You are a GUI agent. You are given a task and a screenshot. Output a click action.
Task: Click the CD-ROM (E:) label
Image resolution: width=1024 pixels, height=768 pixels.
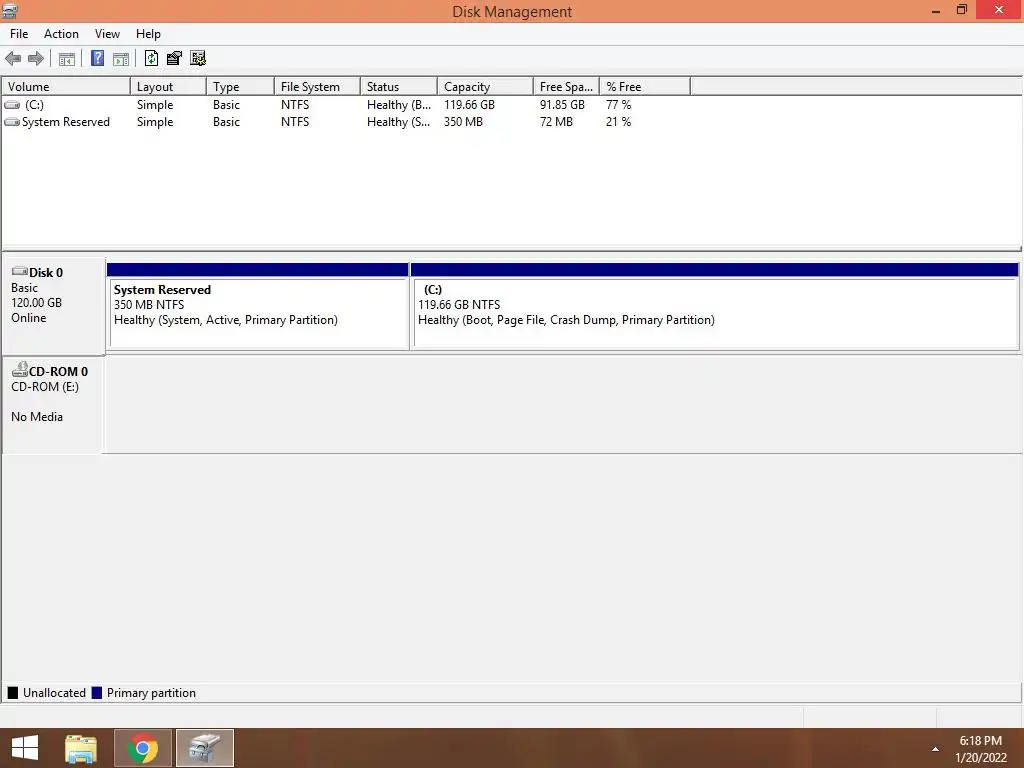click(x=44, y=387)
